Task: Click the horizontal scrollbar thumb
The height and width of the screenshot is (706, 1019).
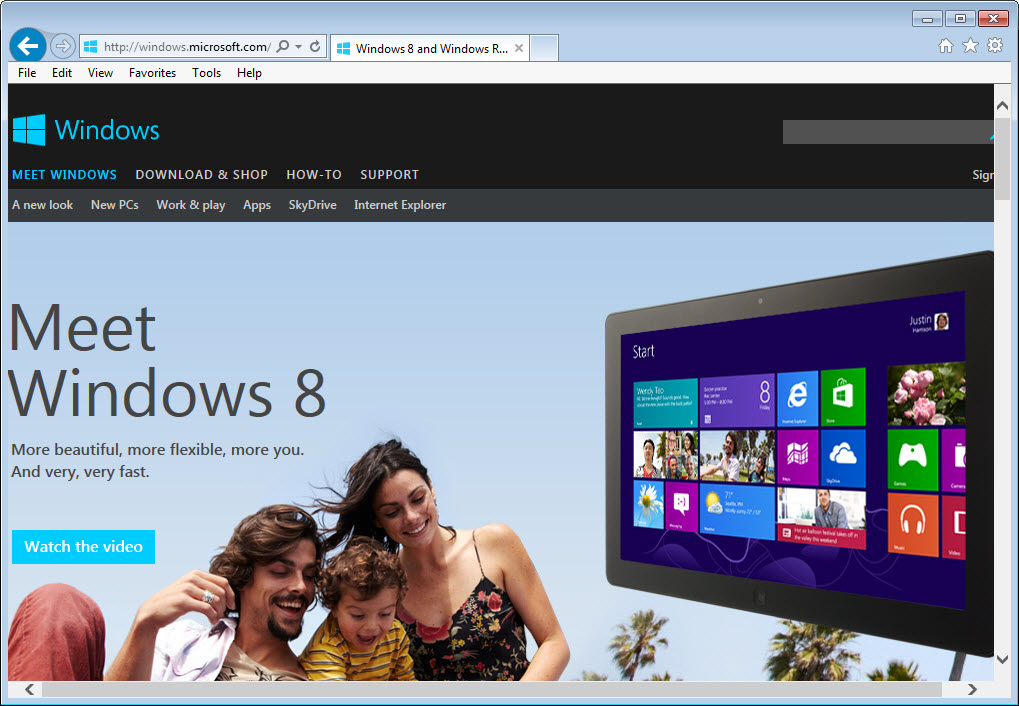Action: 492,689
